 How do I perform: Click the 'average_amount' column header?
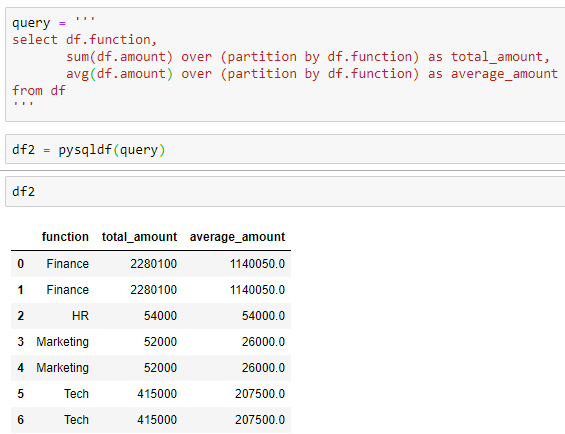coord(237,237)
